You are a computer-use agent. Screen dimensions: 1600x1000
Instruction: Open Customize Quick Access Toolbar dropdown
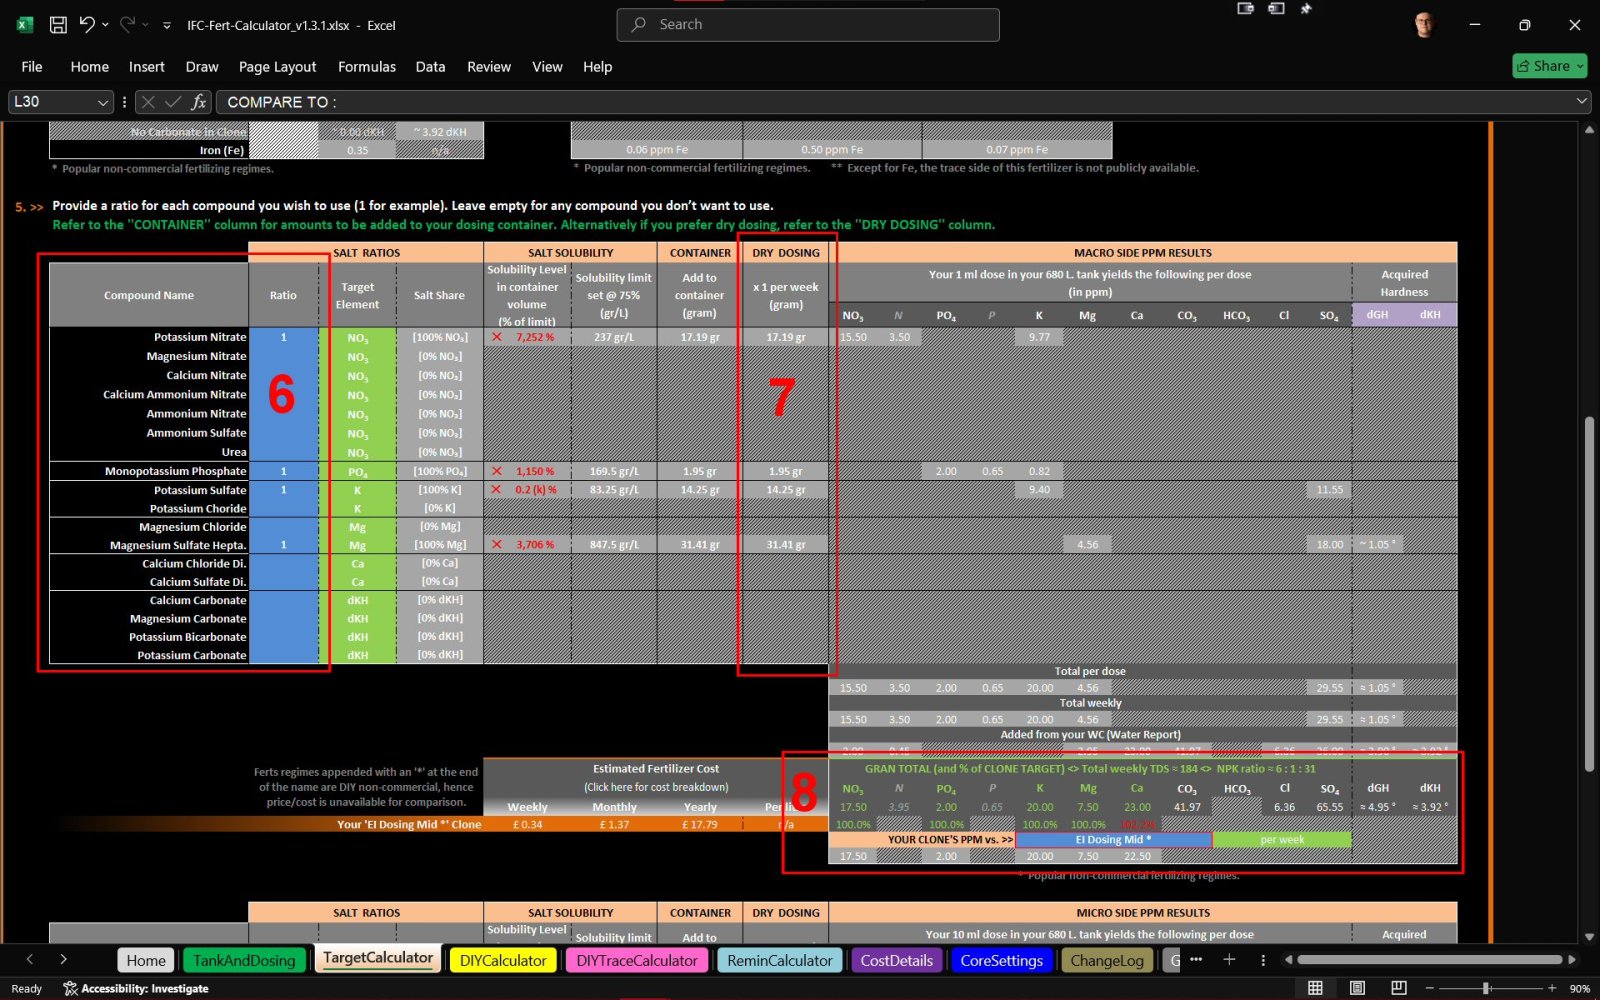167,26
